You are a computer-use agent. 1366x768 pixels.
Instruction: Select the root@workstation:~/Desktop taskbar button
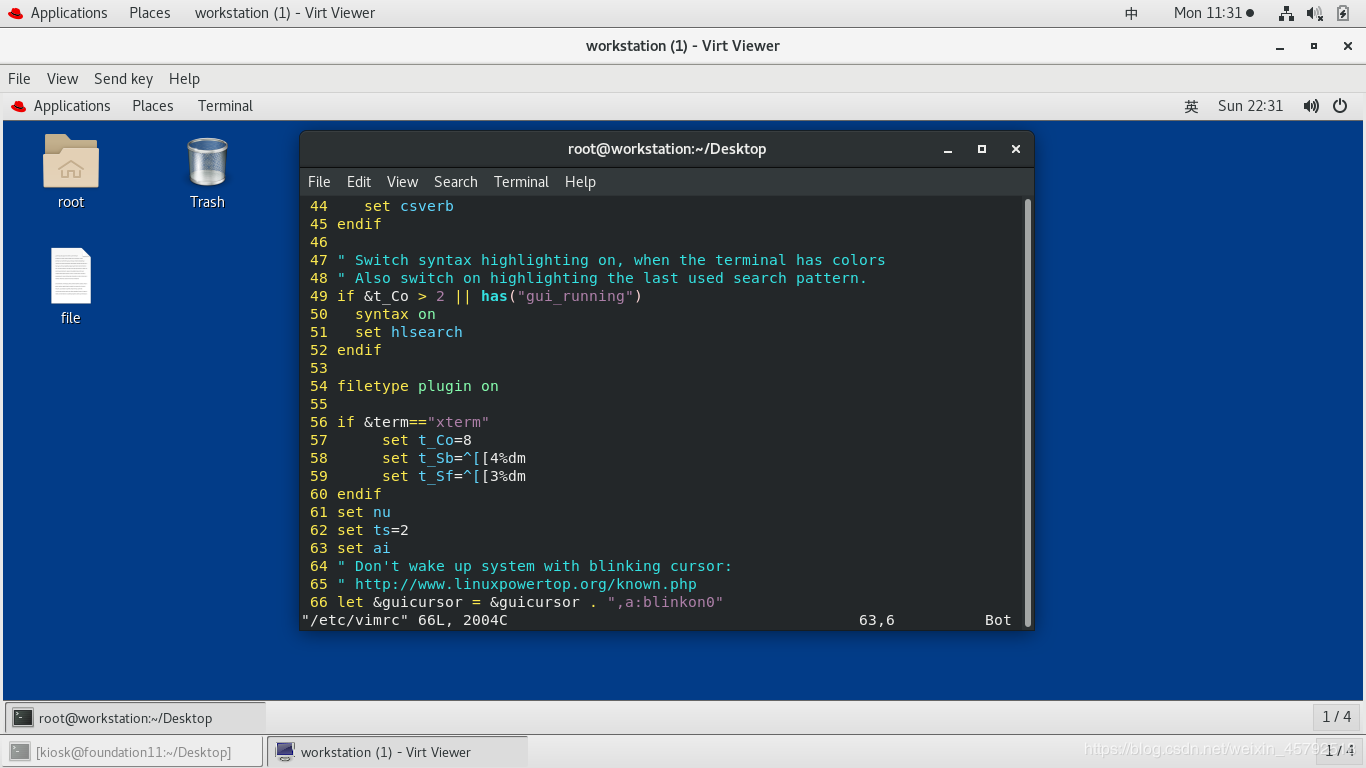pyautogui.click(x=136, y=717)
